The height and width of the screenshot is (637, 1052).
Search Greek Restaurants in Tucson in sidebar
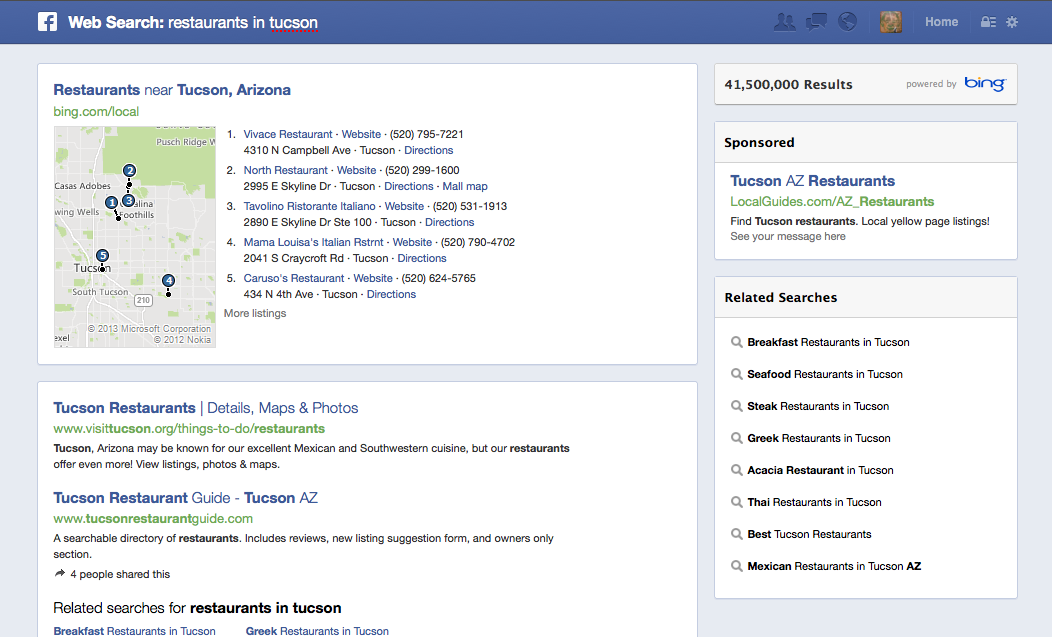click(819, 438)
